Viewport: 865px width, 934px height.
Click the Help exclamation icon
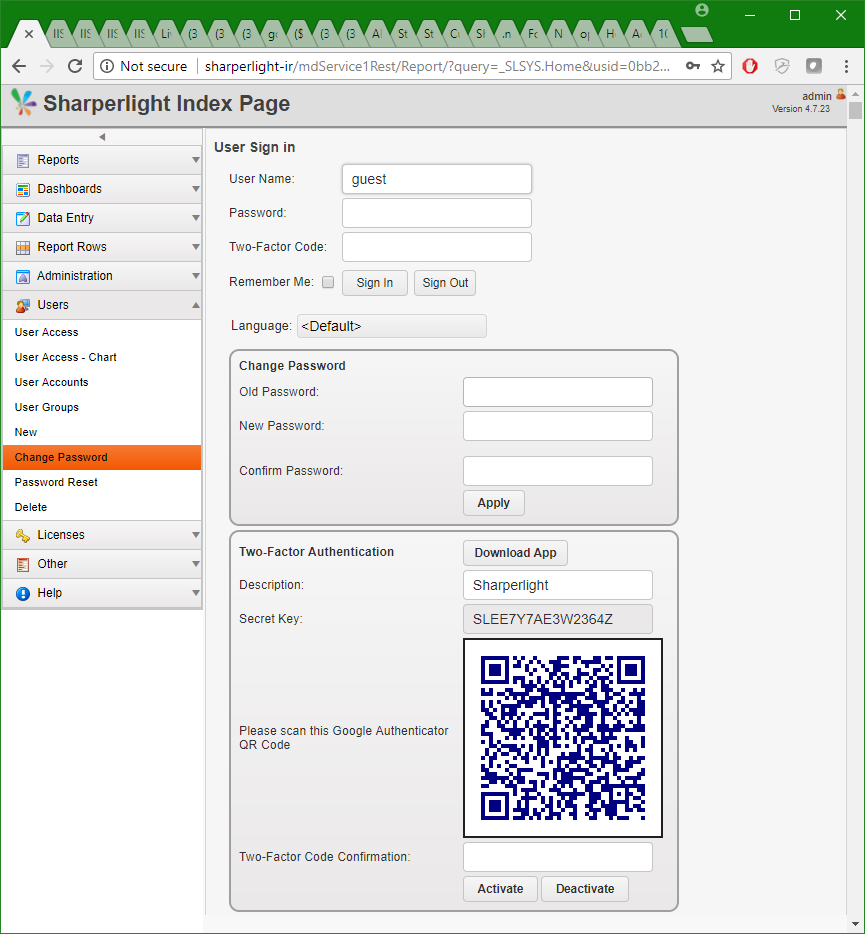click(23, 593)
